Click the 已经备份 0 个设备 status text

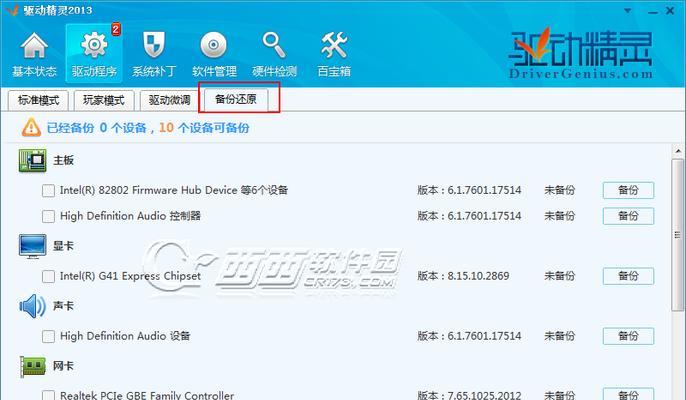click(96, 128)
